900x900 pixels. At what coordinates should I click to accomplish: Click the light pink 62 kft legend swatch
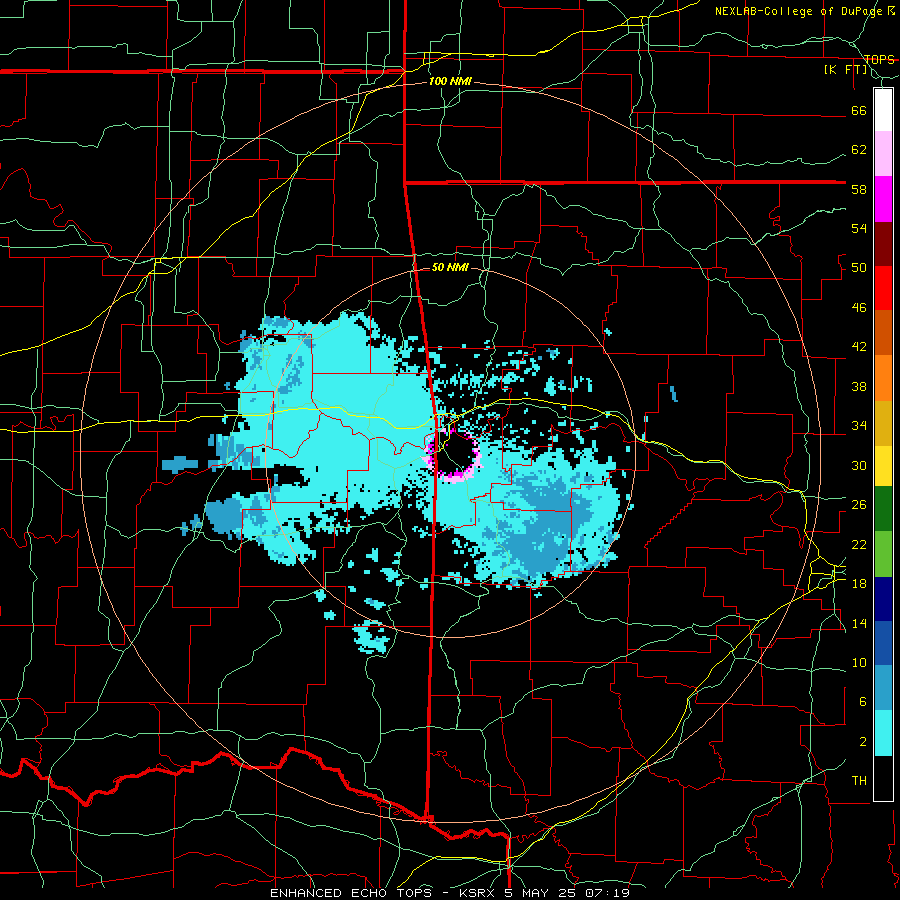883,154
